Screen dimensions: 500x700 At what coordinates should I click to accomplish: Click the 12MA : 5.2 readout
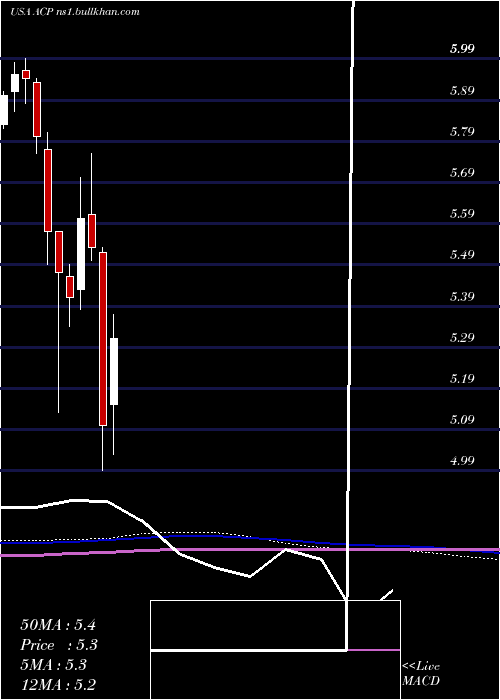pyautogui.click(x=58, y=685)
